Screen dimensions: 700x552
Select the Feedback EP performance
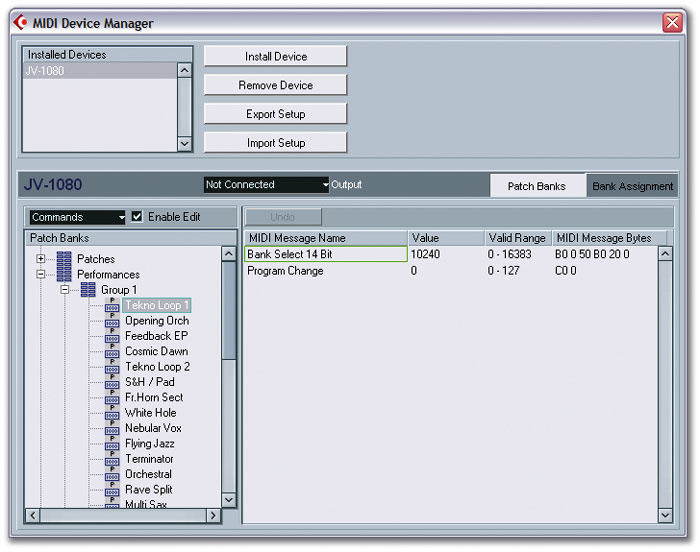[x=156, y=336]
